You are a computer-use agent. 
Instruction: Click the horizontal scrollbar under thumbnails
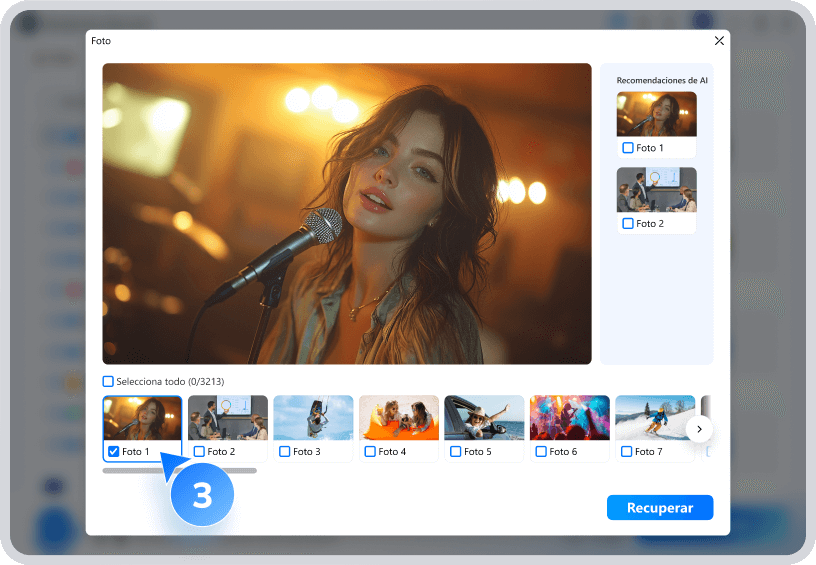(x=179, y=470)
